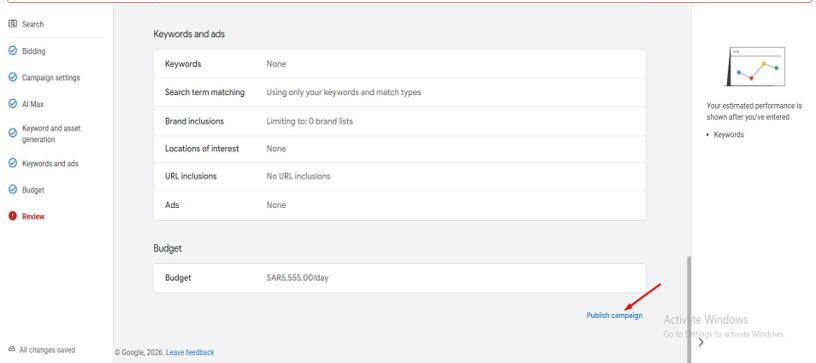Click the Budget step checkmark icon
The image size is (816, 363).
[13, 190]
